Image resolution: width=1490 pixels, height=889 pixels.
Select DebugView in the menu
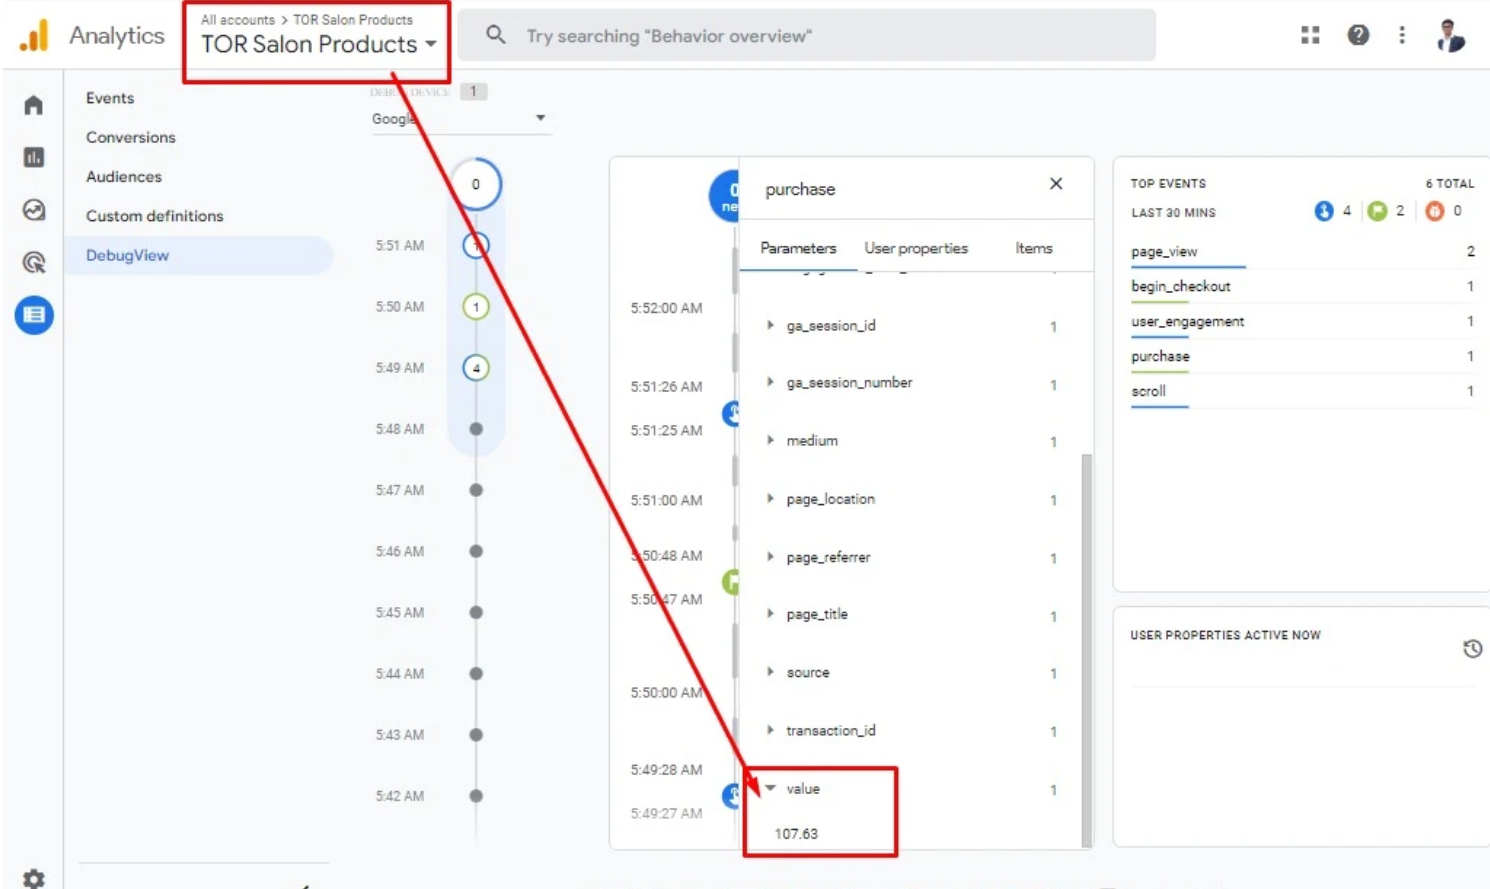click(198, 255)
